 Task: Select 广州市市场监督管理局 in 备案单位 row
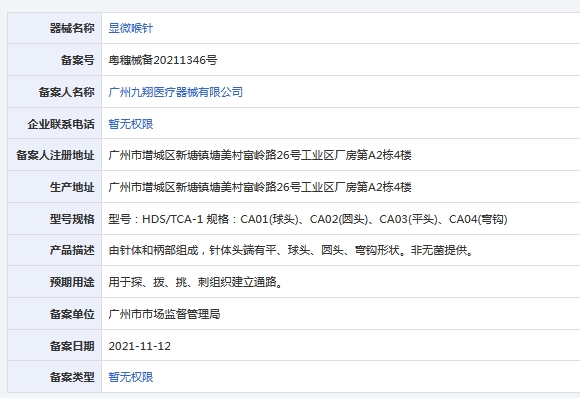click(x=164, y=314)
